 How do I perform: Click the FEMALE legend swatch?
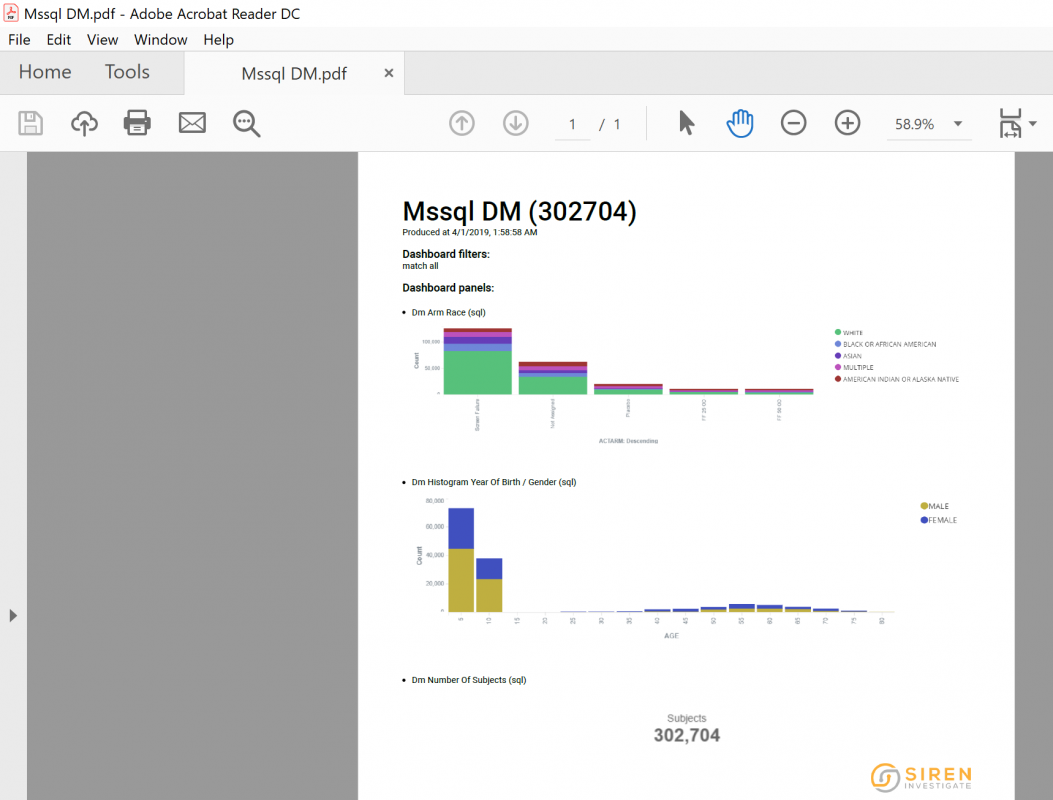click(x=924, y=520)
